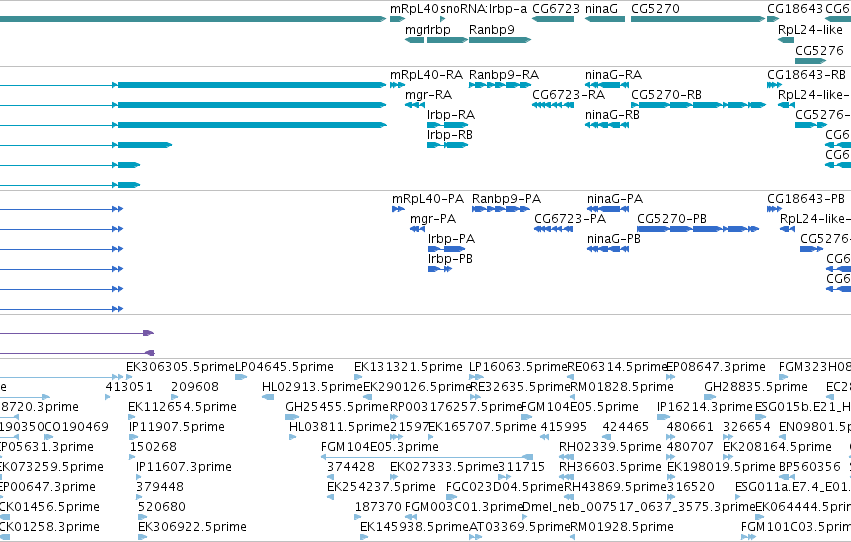Select the CG6723-PA protein label
Viewport: 851px width, 542px height.
coord(570,219)
